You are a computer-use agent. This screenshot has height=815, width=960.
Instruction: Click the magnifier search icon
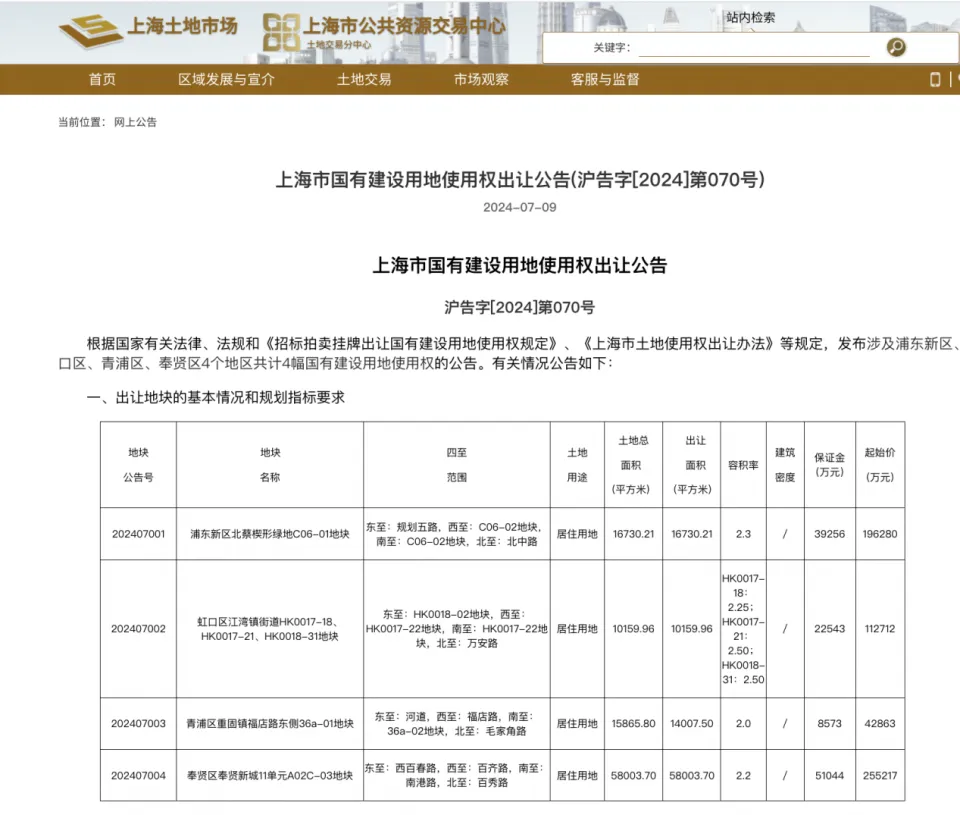pos(896,46)
